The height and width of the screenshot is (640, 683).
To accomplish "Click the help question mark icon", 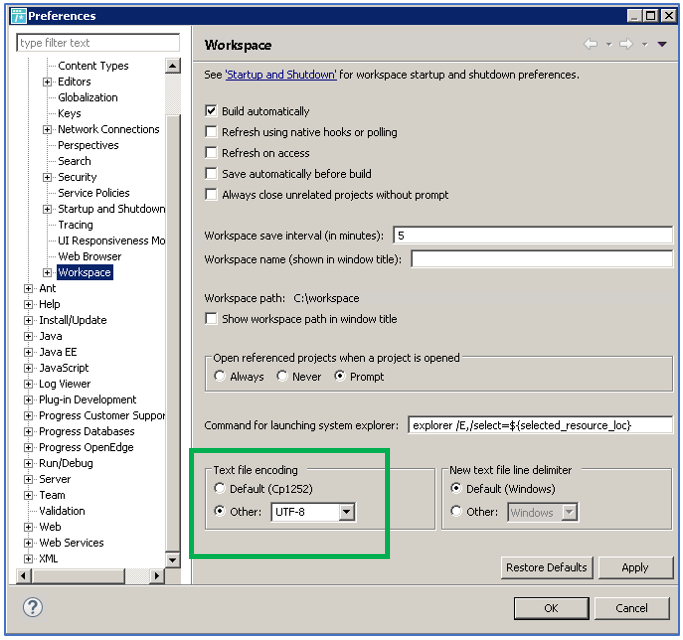I will coord(32,607).
